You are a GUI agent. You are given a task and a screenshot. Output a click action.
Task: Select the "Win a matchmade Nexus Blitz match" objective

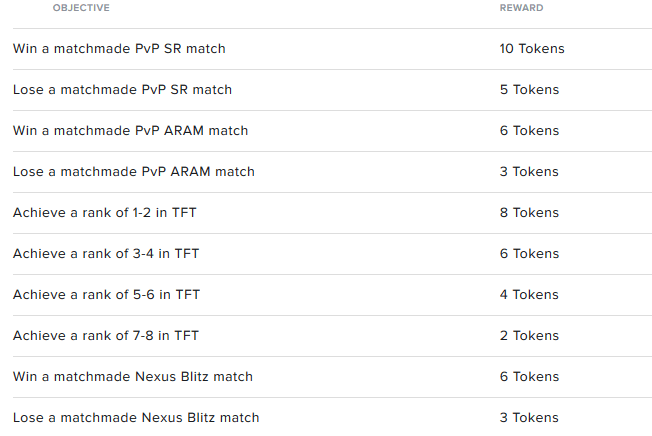[133, 377]
